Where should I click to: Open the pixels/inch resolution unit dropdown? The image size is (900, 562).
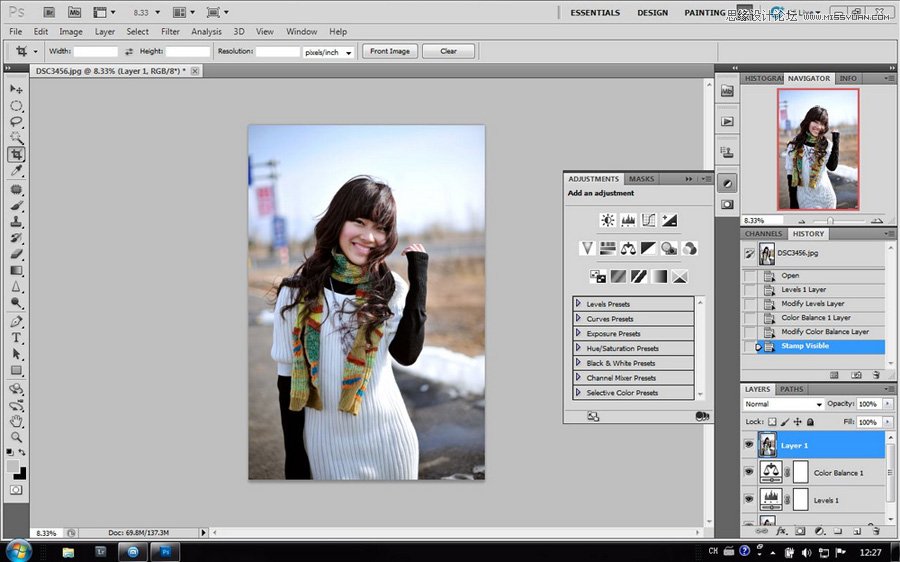pyautogui.click(x=329, y=52)
